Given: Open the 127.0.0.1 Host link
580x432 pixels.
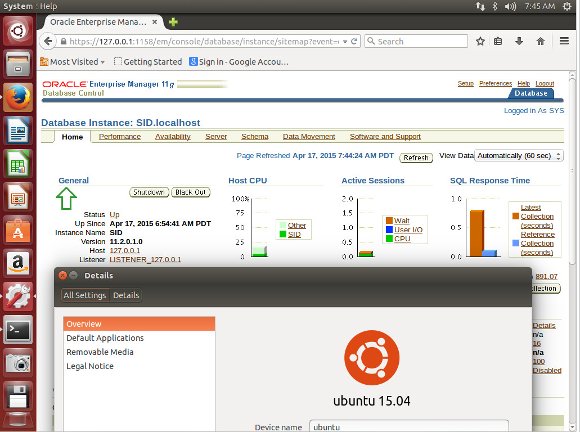Looking at the screenshot, I should point(125,250).
